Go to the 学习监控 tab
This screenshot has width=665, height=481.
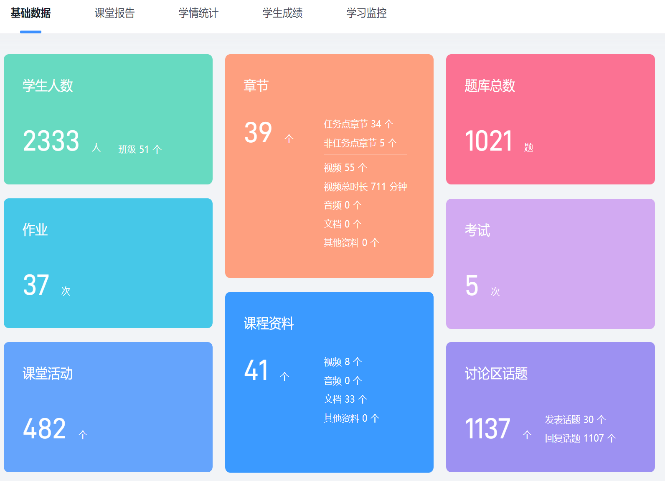[366, 14]
